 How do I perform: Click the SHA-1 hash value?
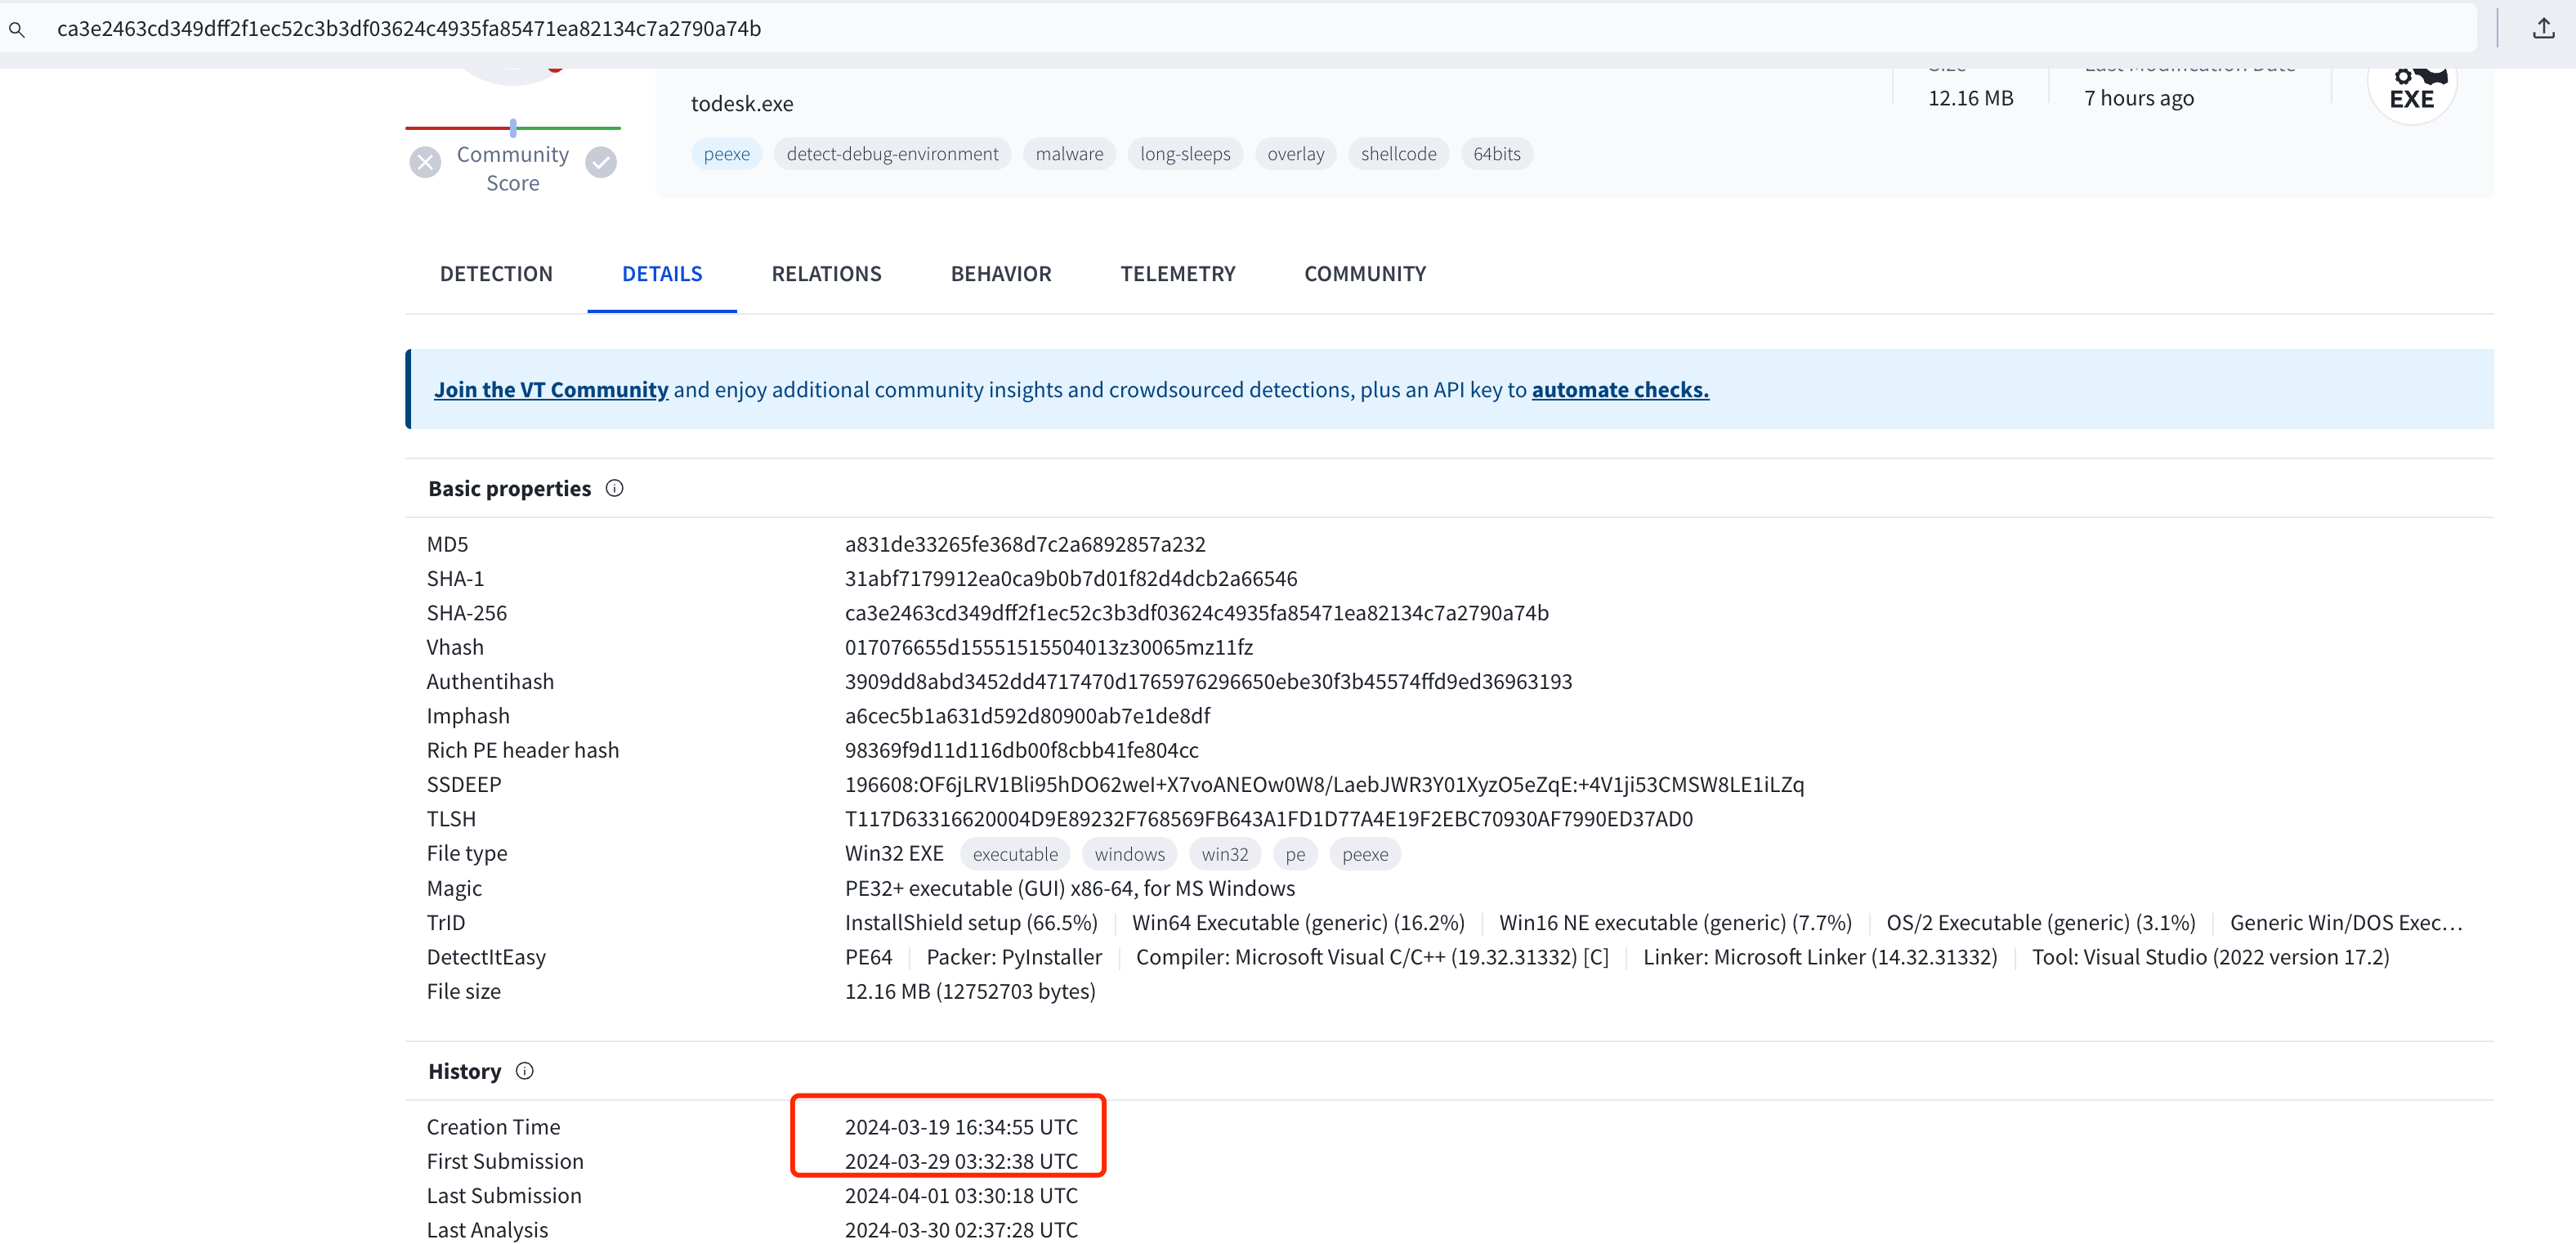1071,578
